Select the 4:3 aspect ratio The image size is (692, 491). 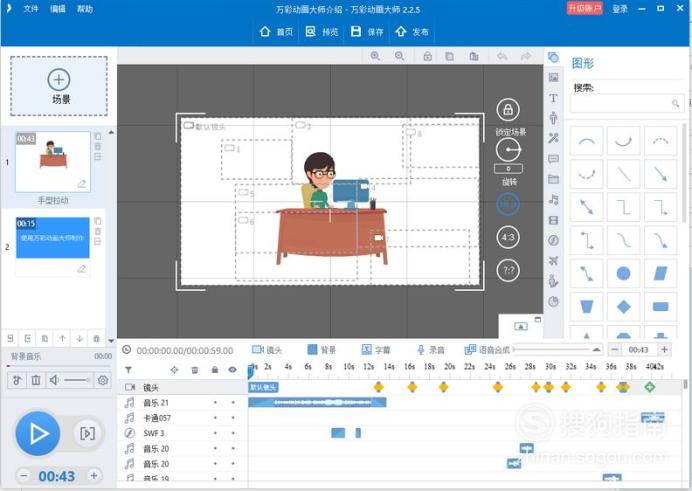(508, 237)
